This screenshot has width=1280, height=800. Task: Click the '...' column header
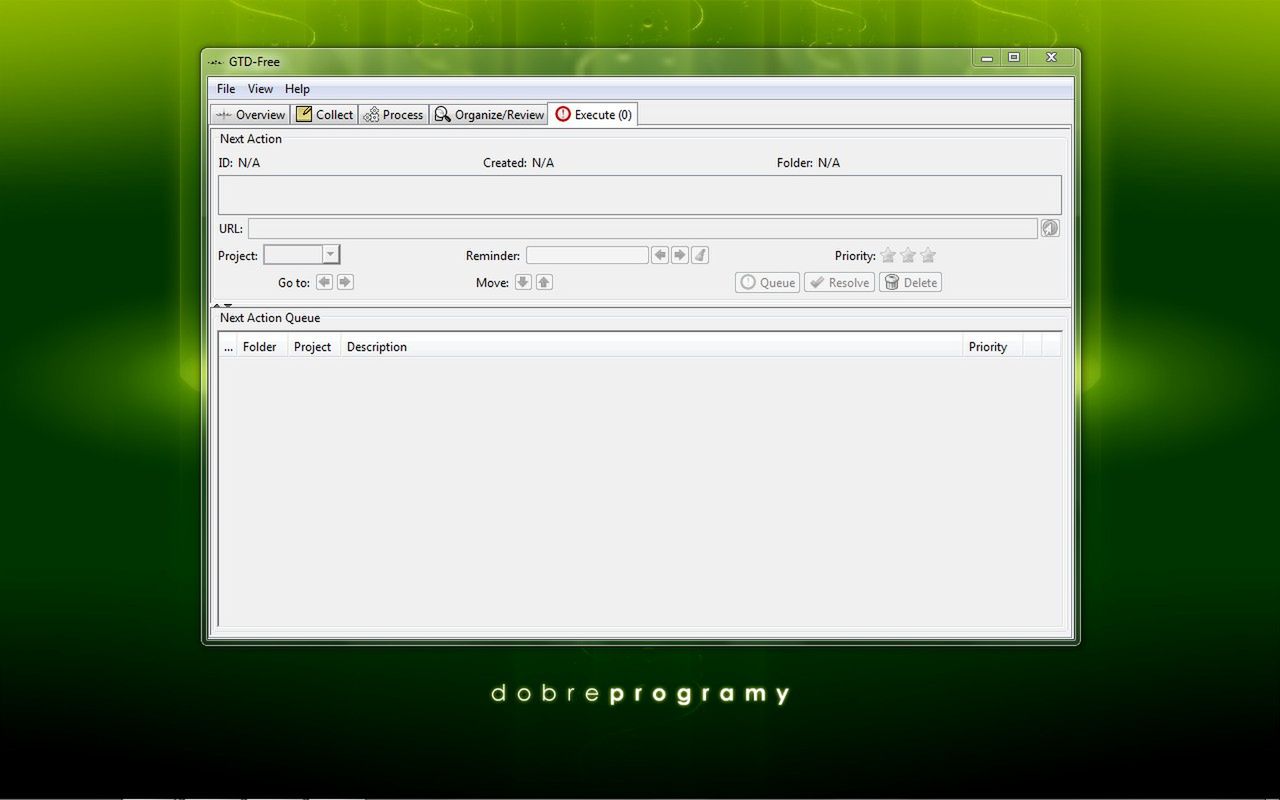(x=228, y=347)
